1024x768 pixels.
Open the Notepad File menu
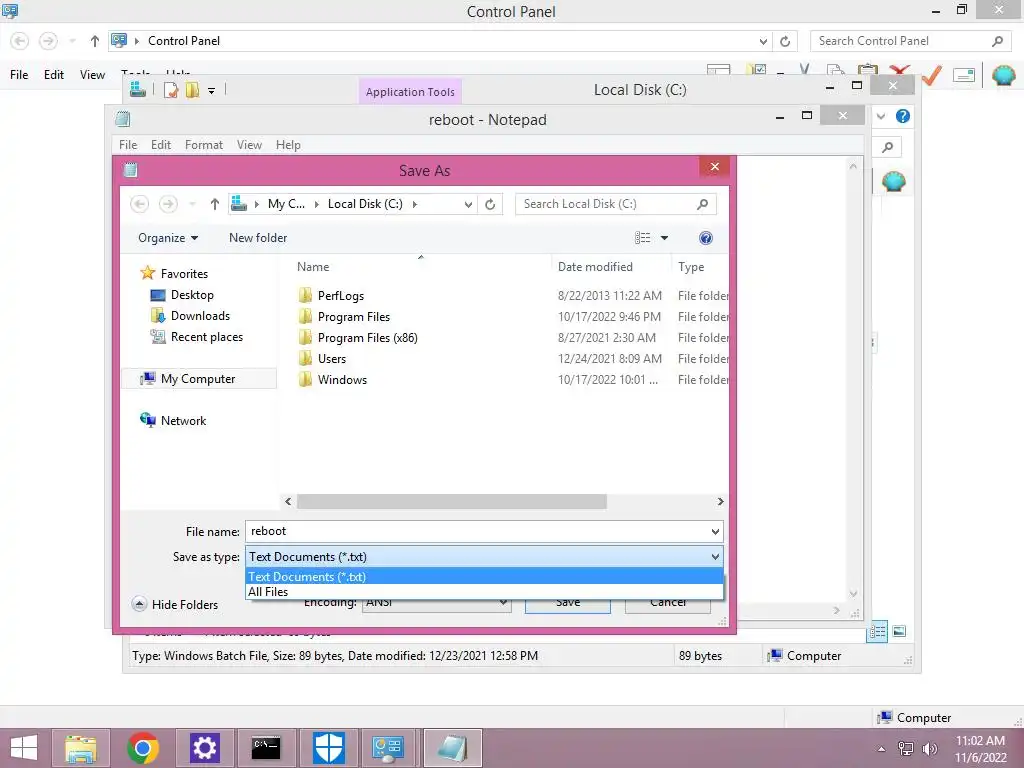click(128, 145)
